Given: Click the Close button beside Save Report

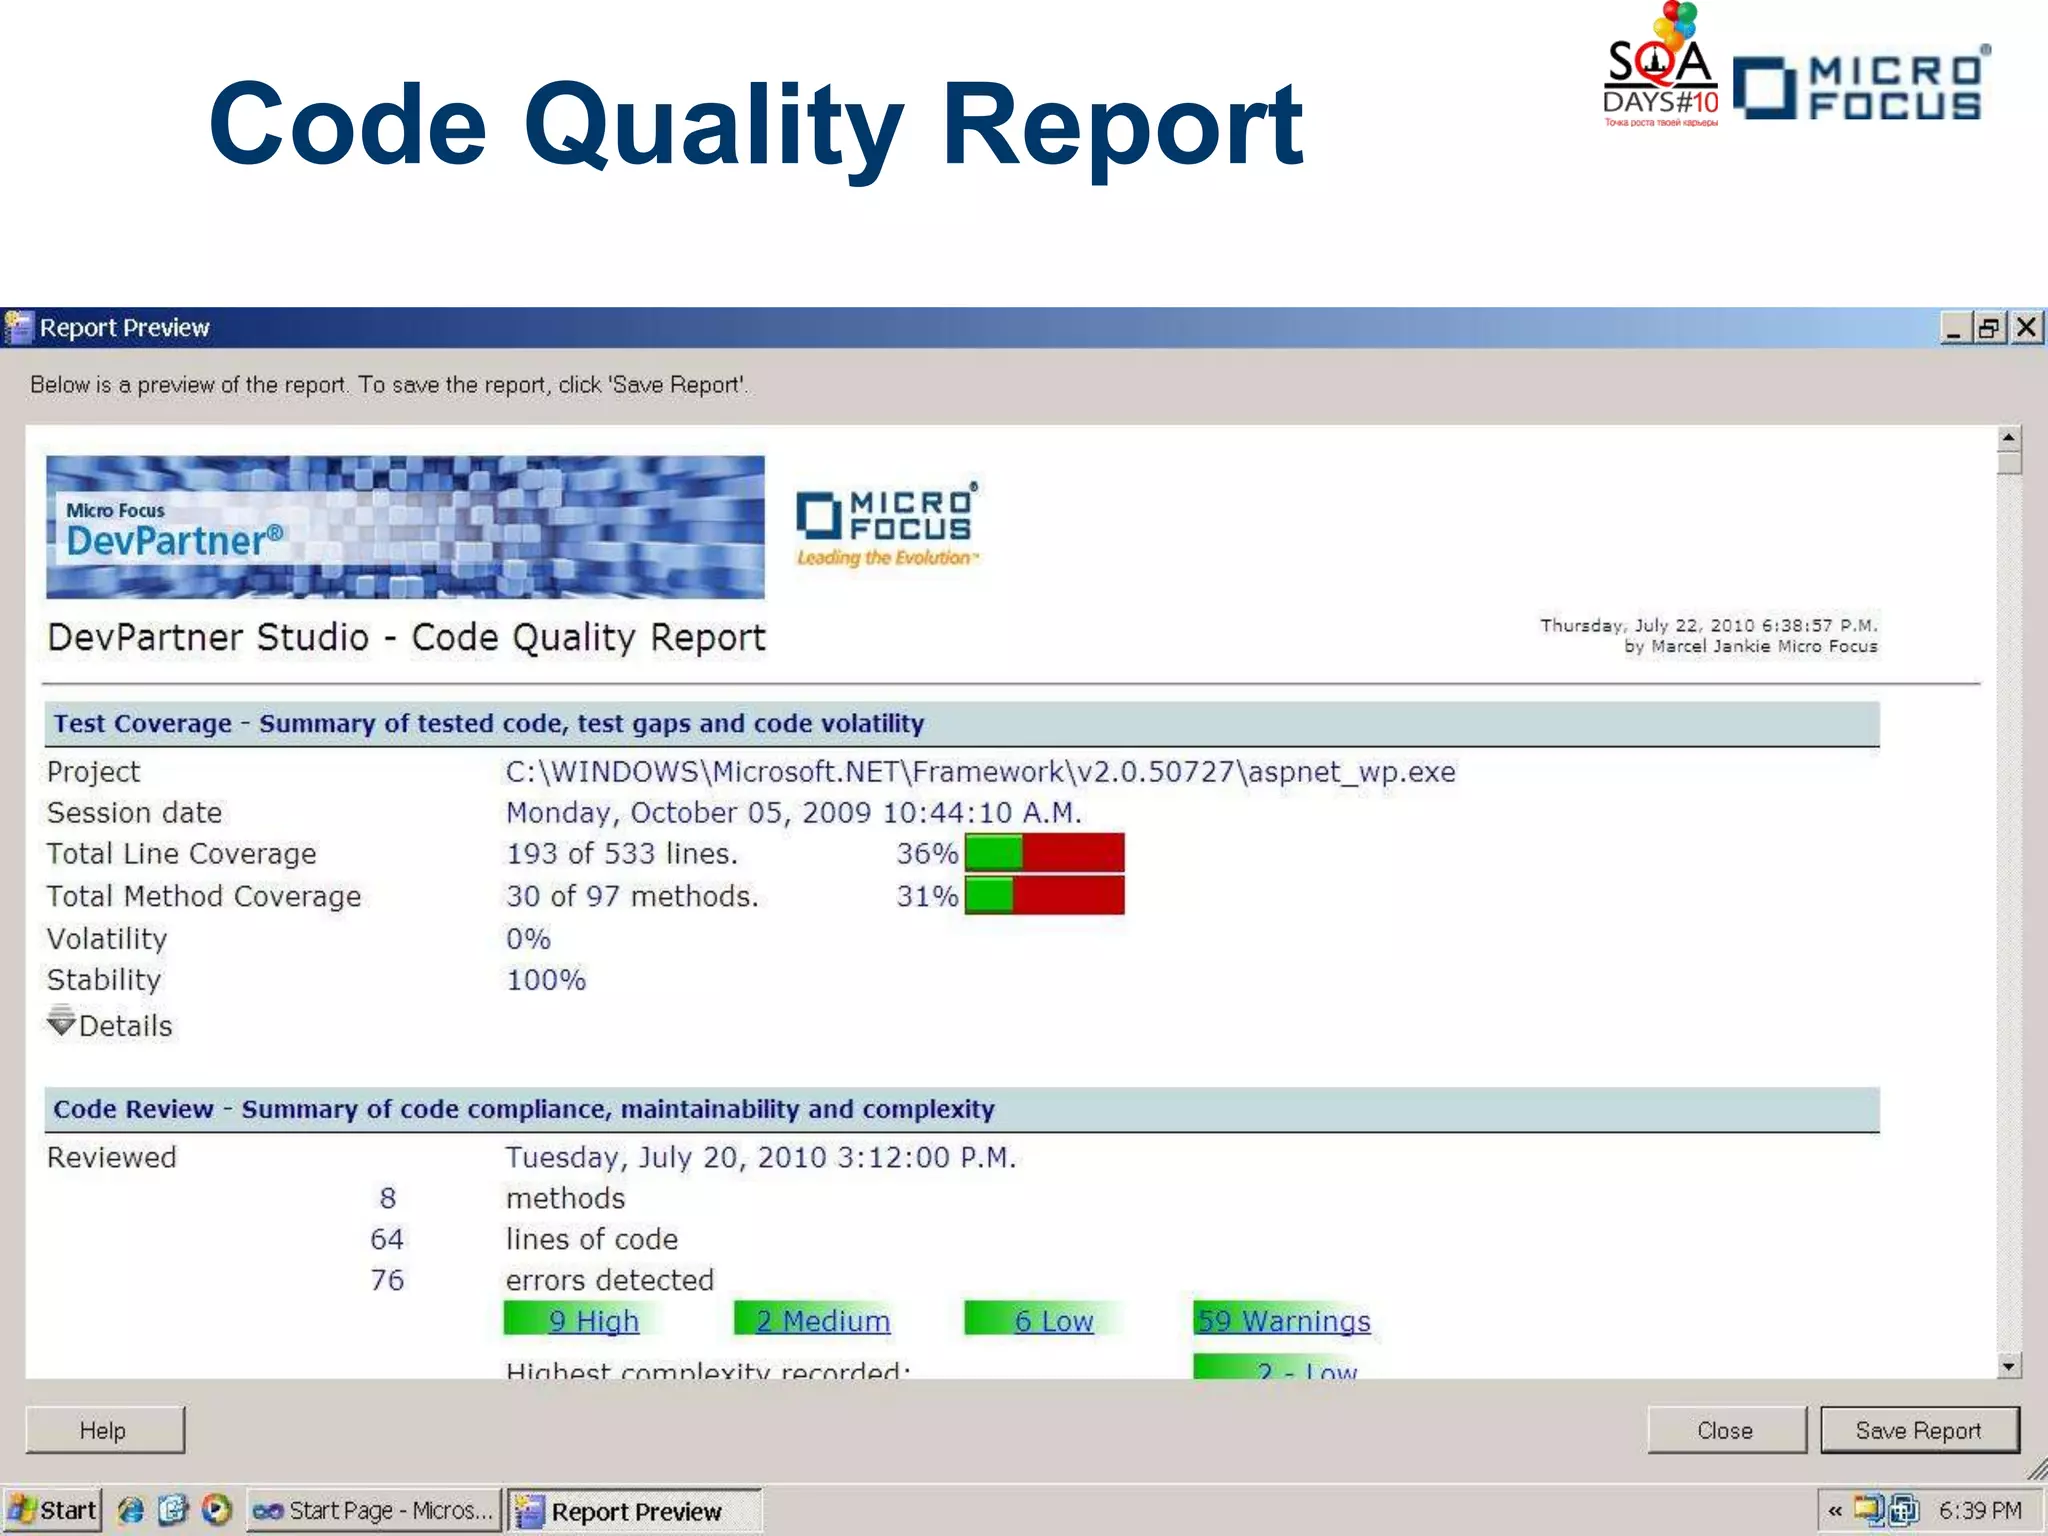Looking at the screenshot, I should click(x=1726, y=1430).
